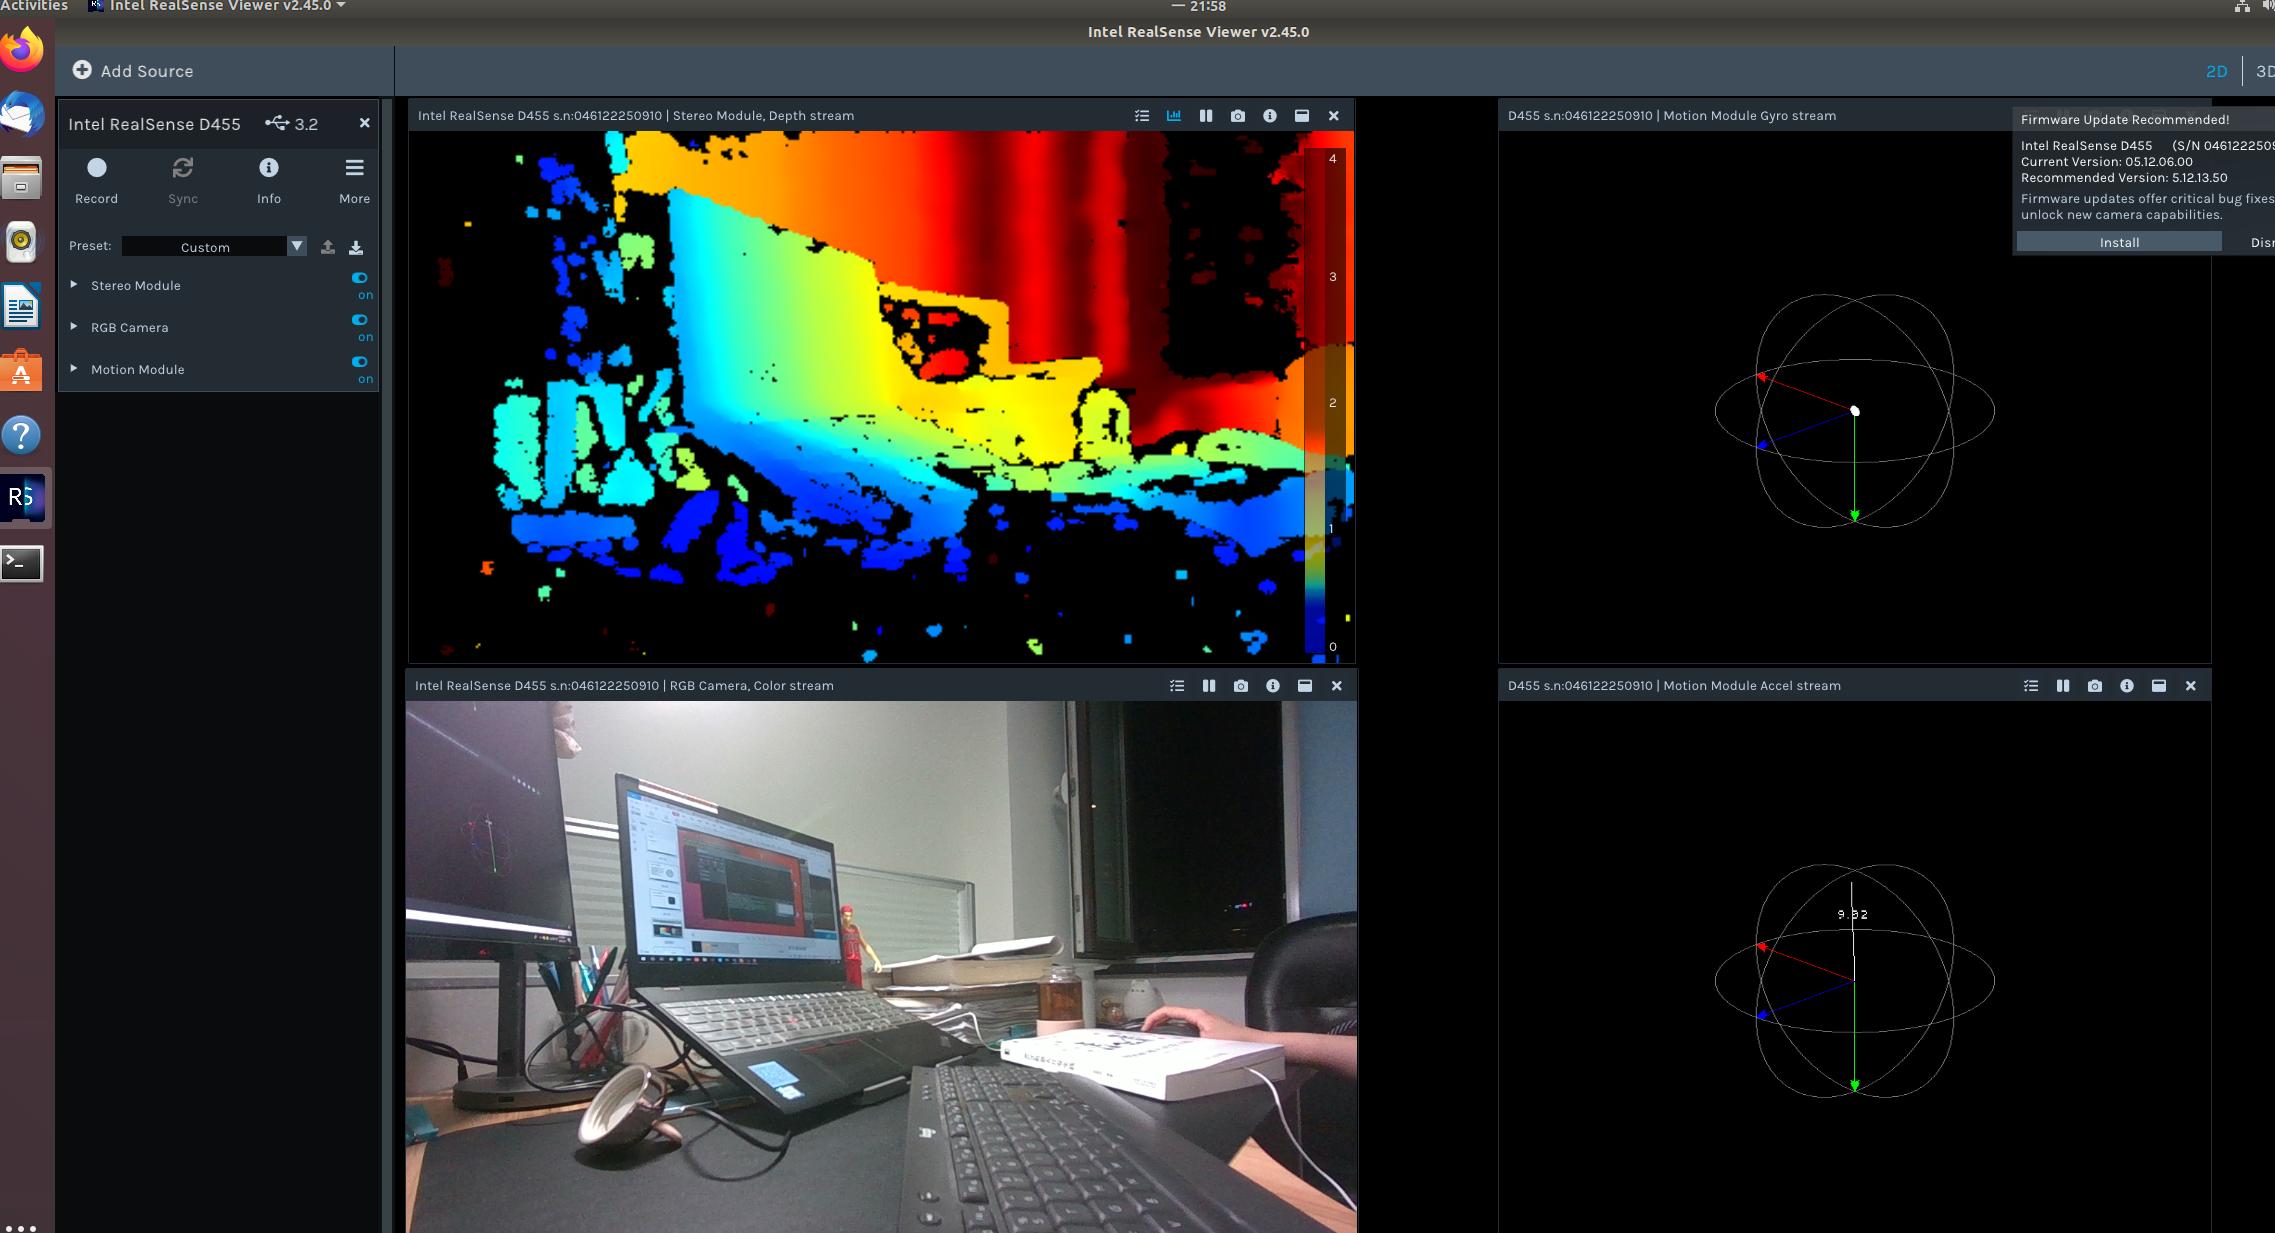
Task: Expand the Motion Module section
Action: pyautogui.click(x=74, y=369)
